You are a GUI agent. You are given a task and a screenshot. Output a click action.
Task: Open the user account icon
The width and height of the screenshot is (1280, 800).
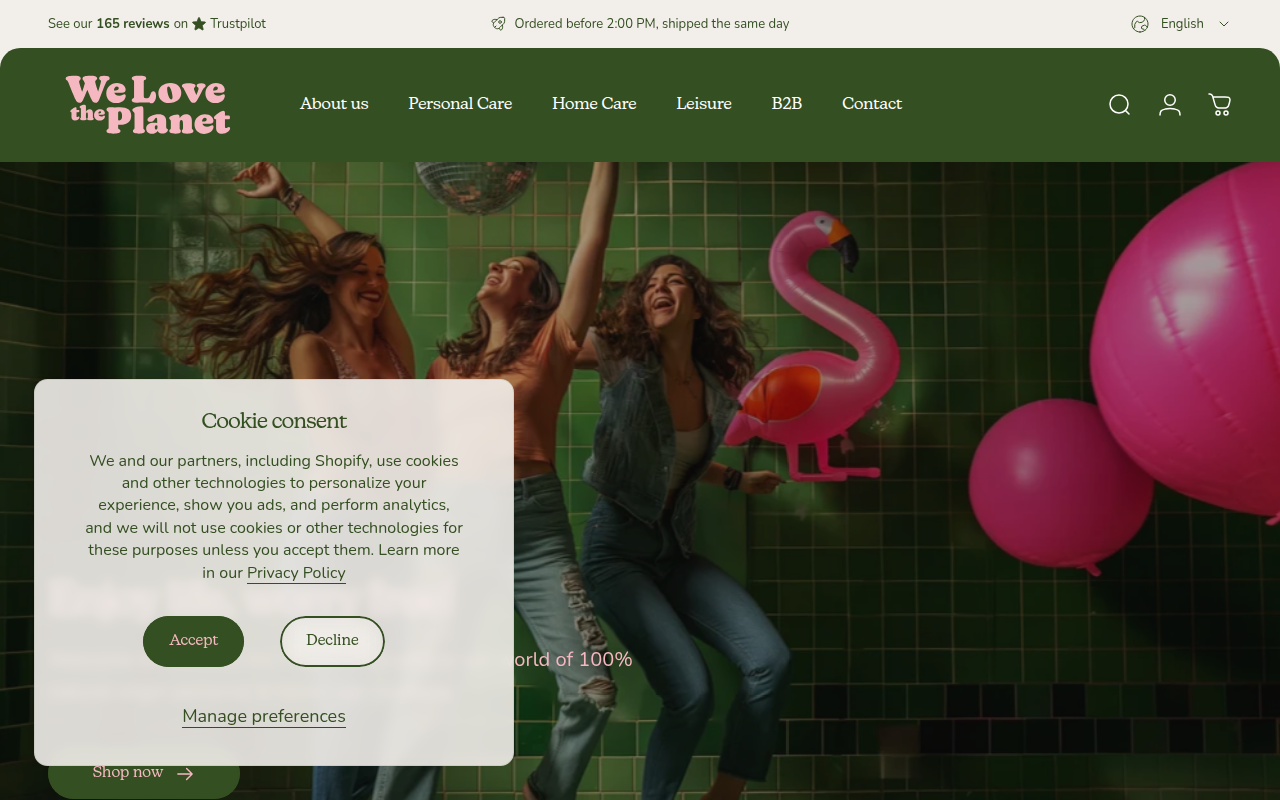(x=1170, y=105)
